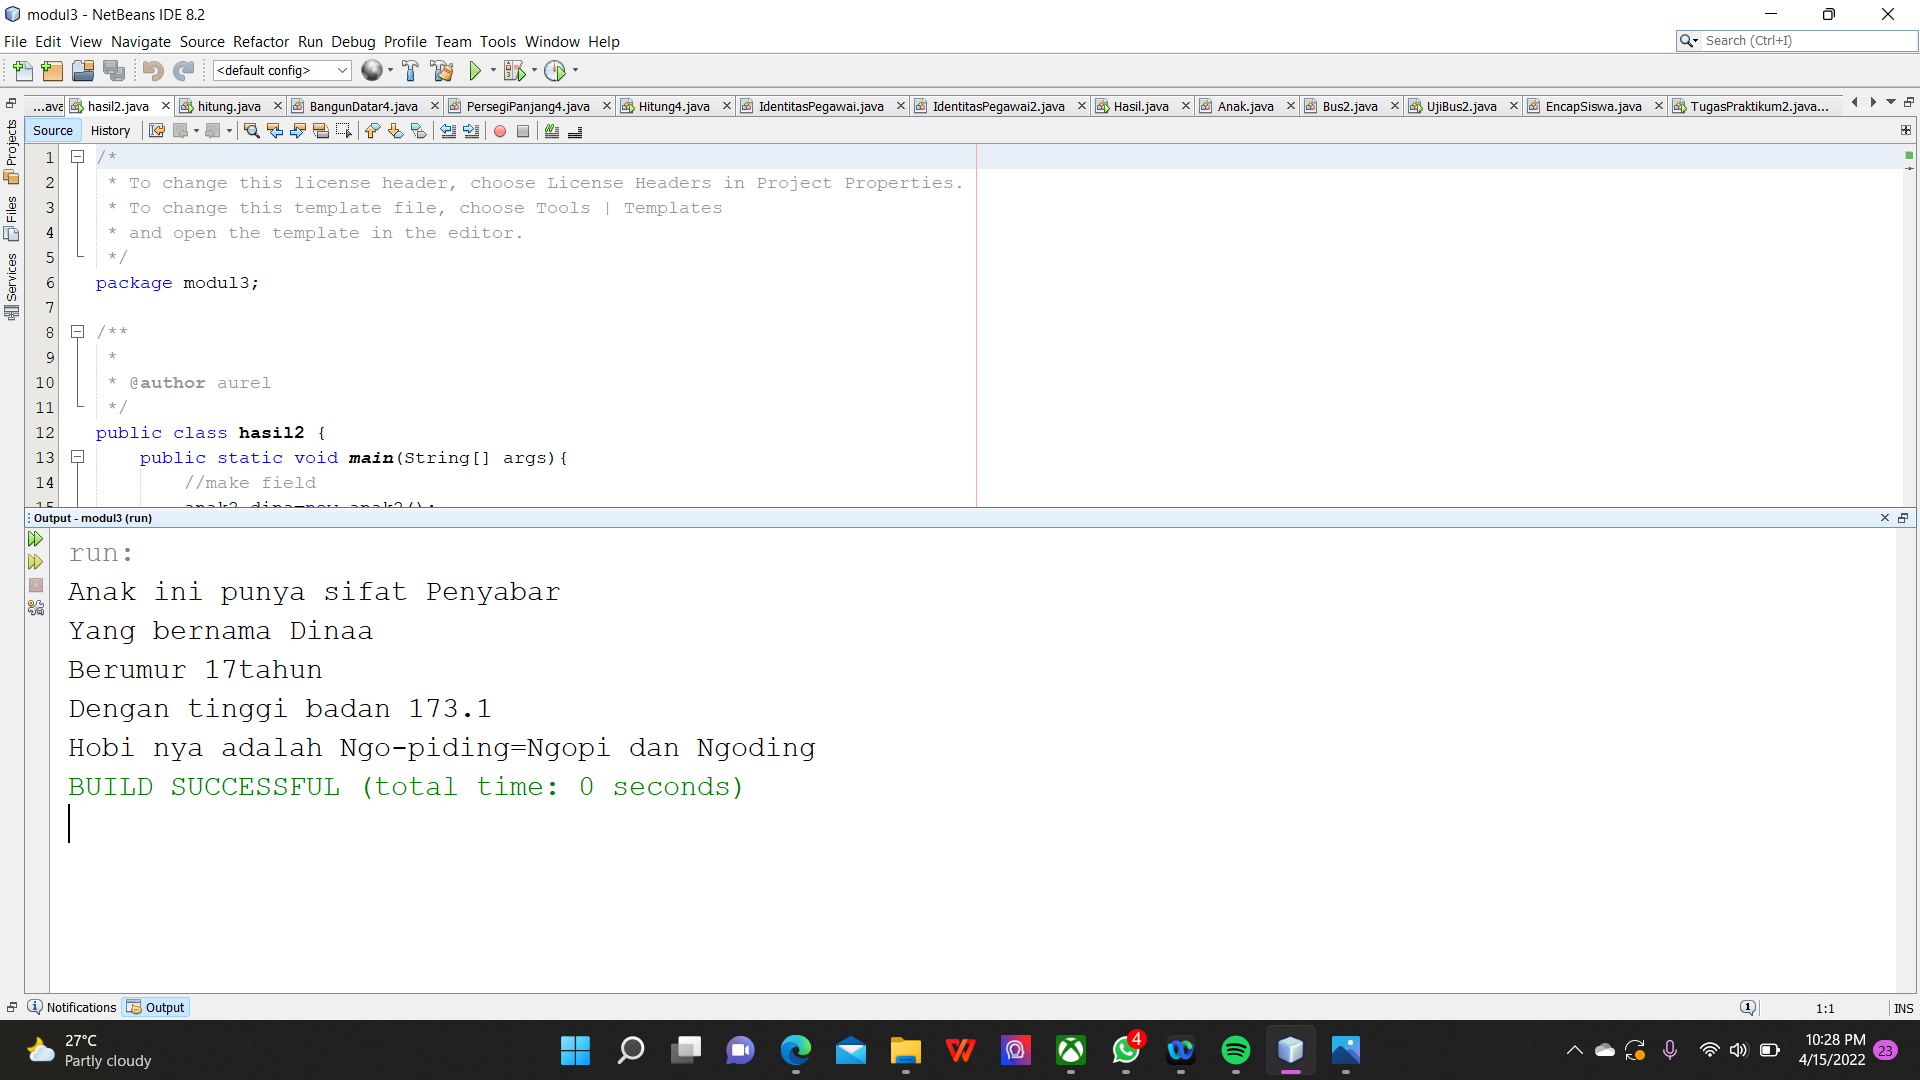This screenshot has width=1920, height=1080.
Task: Run the project with the green play icon
Action: 475,70
